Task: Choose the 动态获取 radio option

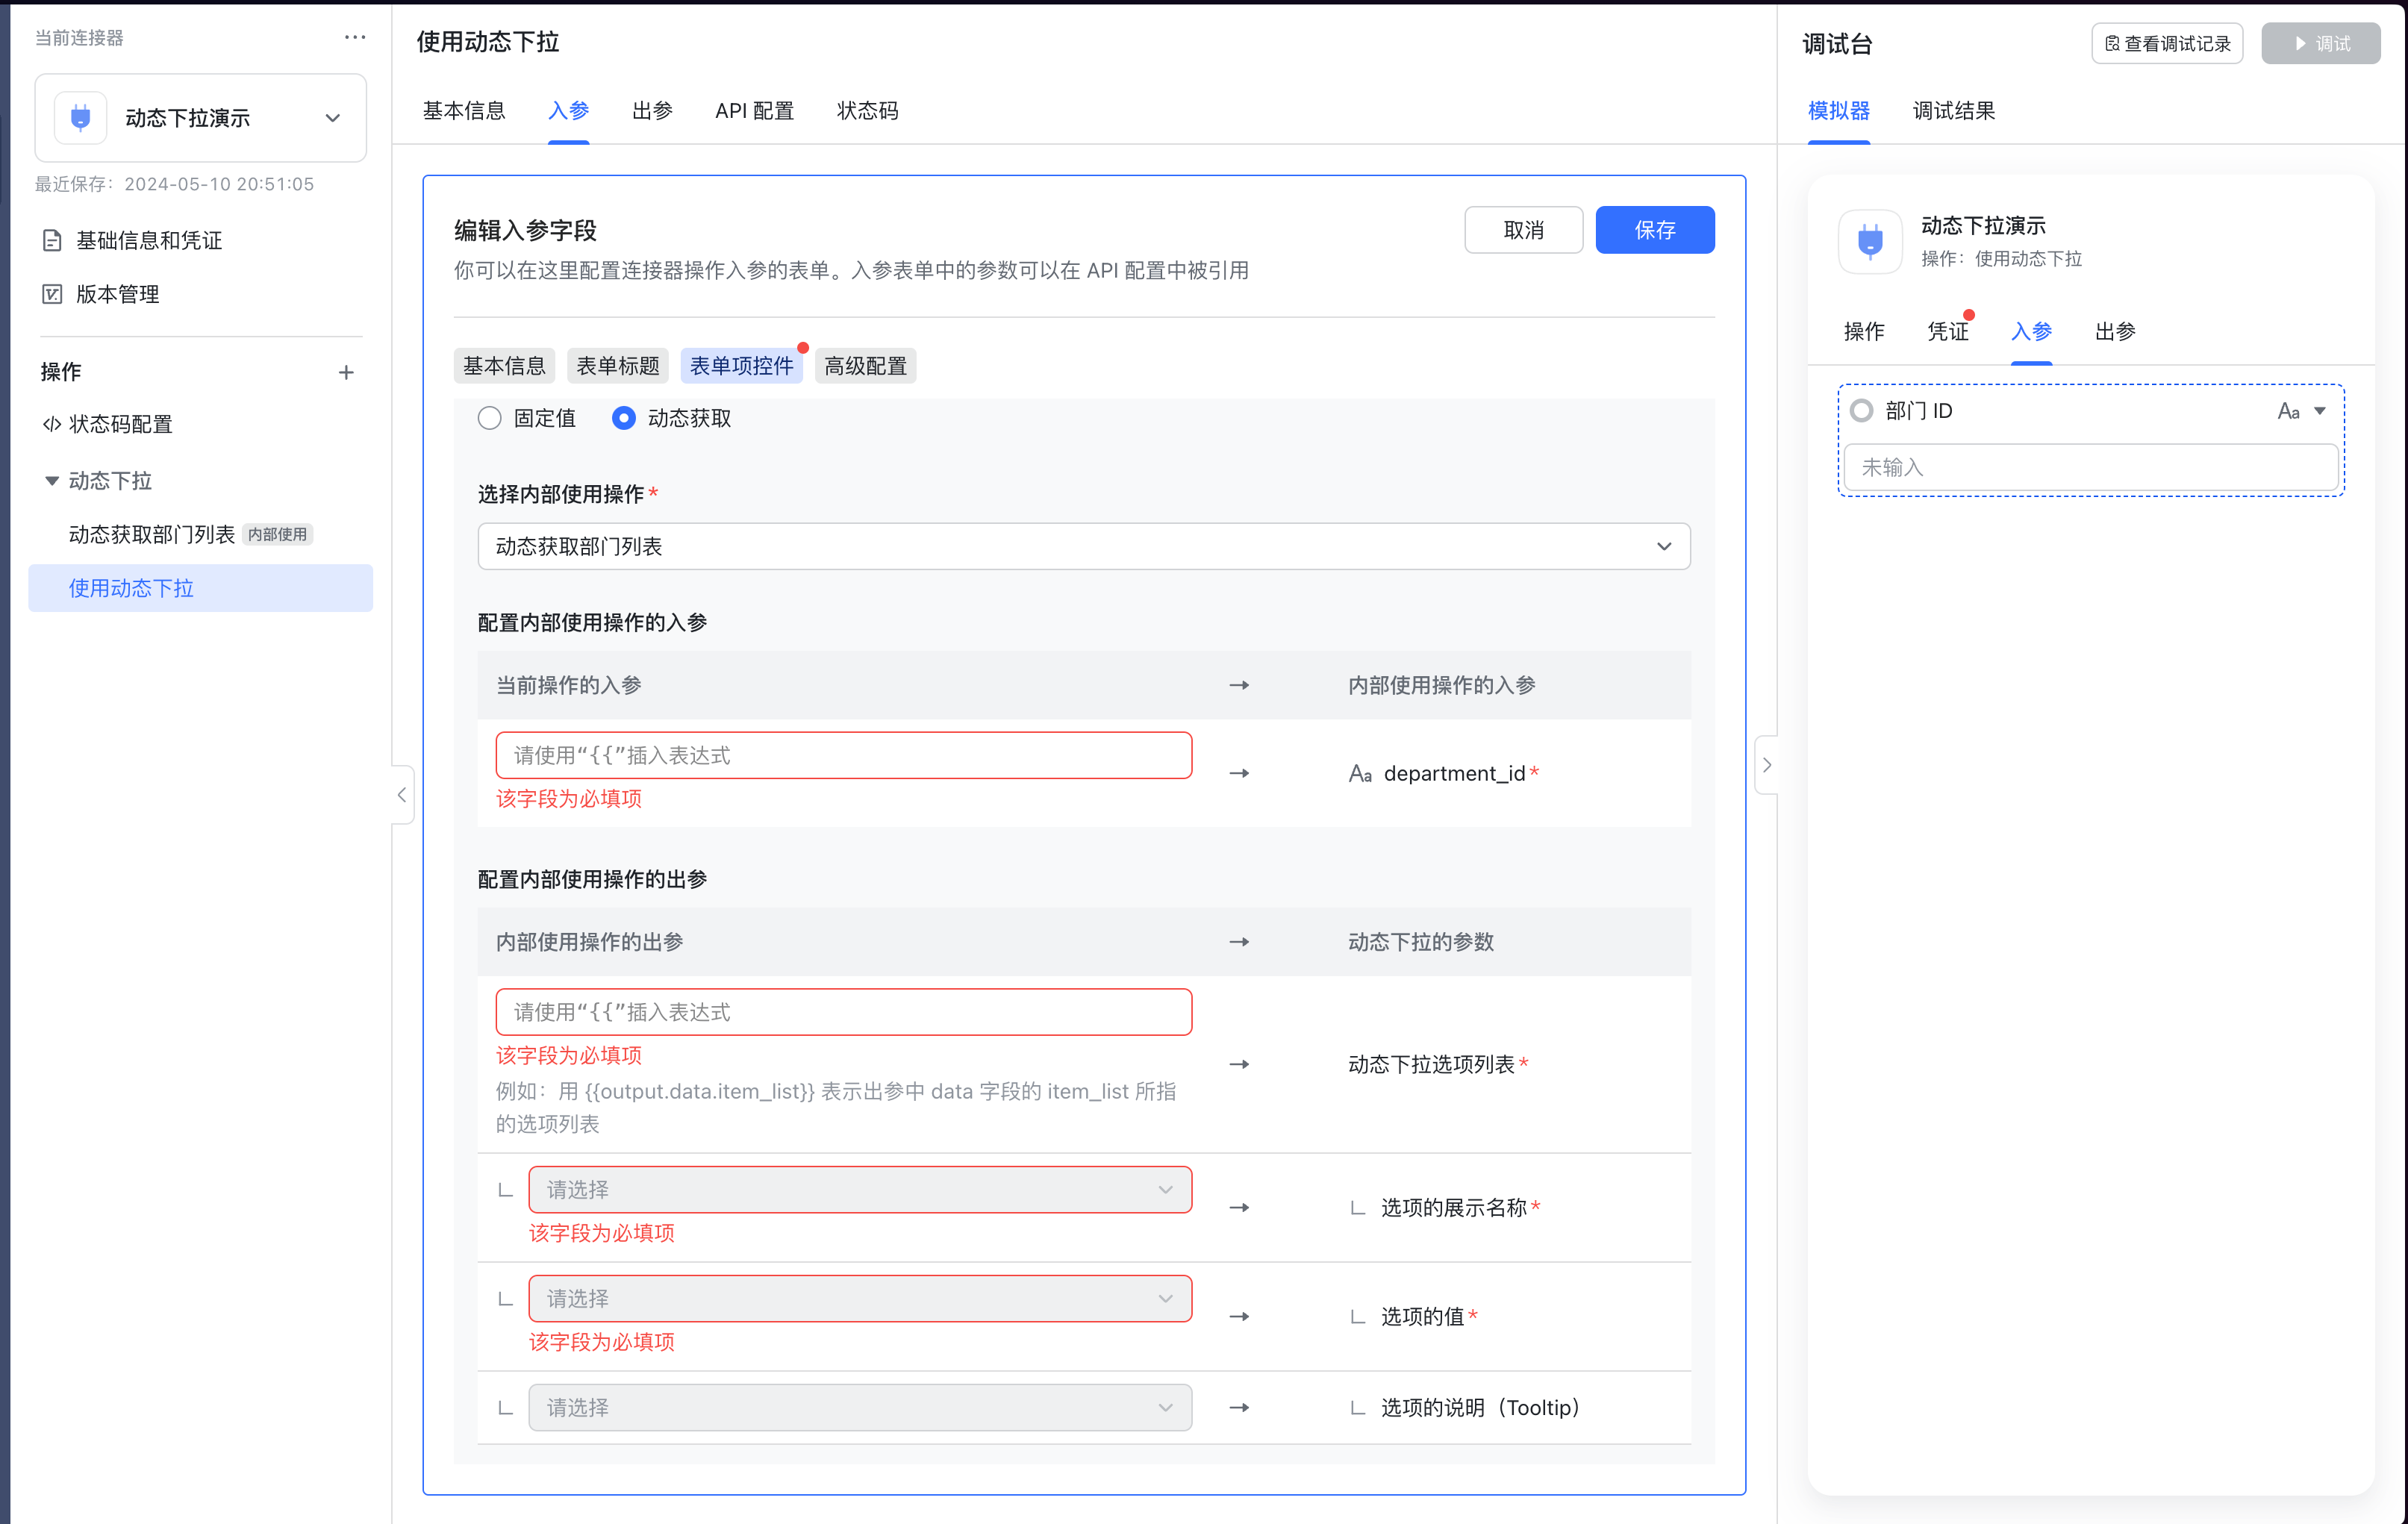Action: (x=623, y=418)
